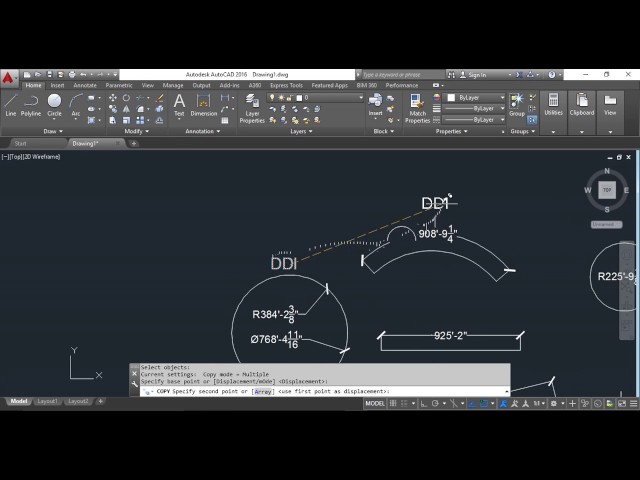Screen dimensions: 640x480
Task: Expand the Modify panel dropdown
Action: [x=136, y=131]
